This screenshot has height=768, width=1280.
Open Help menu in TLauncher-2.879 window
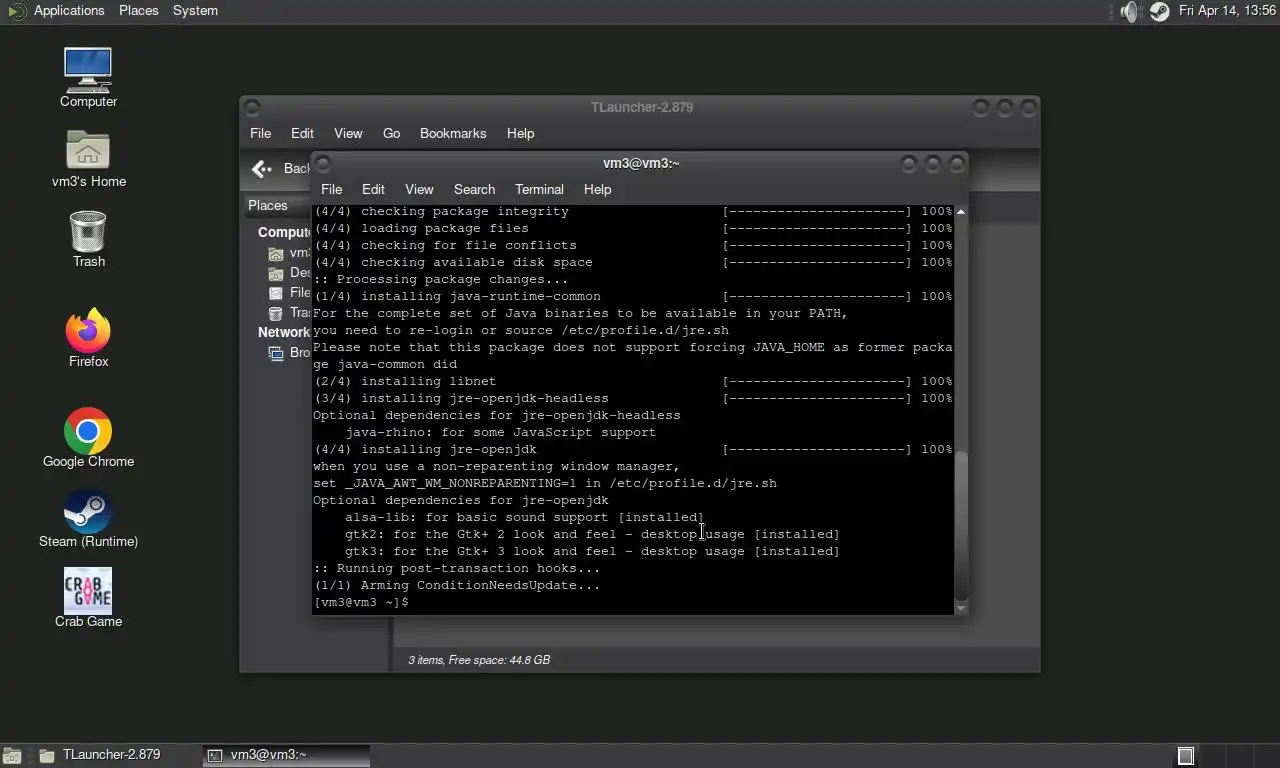tap(520, 133)
